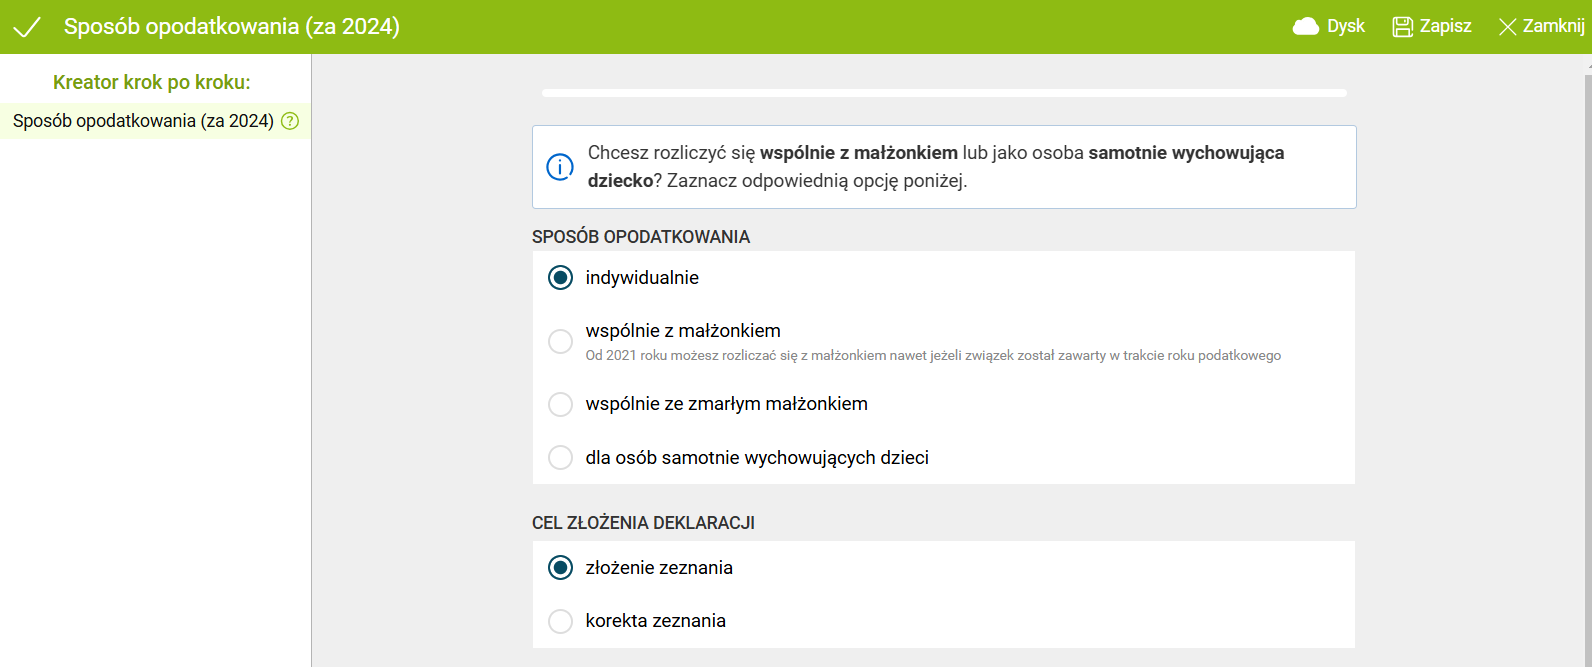Click the floppy disk Zapisz icon
This screenshot has height=667, width=1592.
click(1403, 27)
